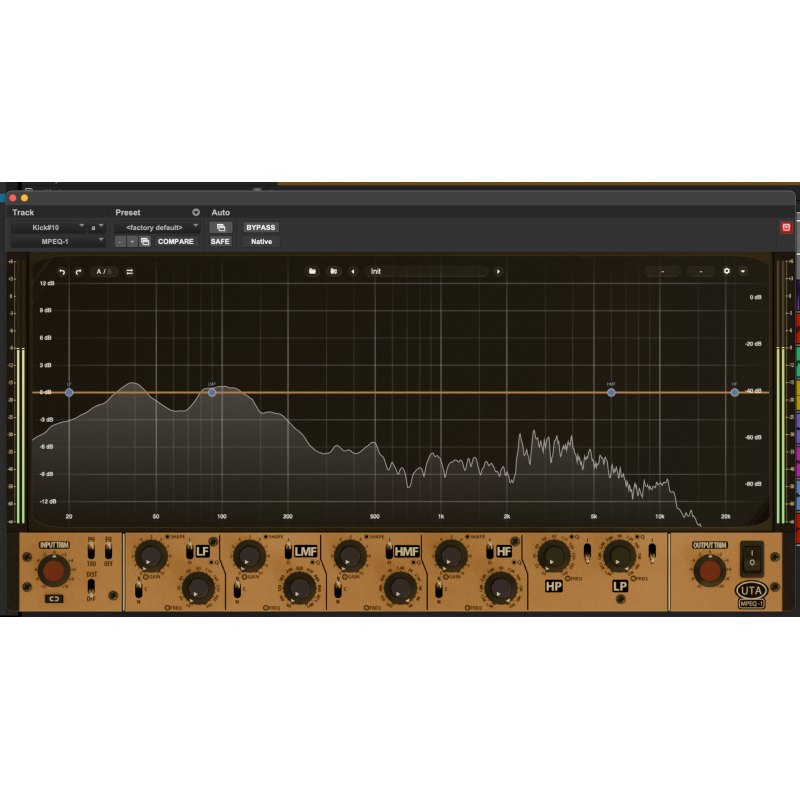
Task: Undo the last change in the EQ toolbar
Action: point(62,272)
